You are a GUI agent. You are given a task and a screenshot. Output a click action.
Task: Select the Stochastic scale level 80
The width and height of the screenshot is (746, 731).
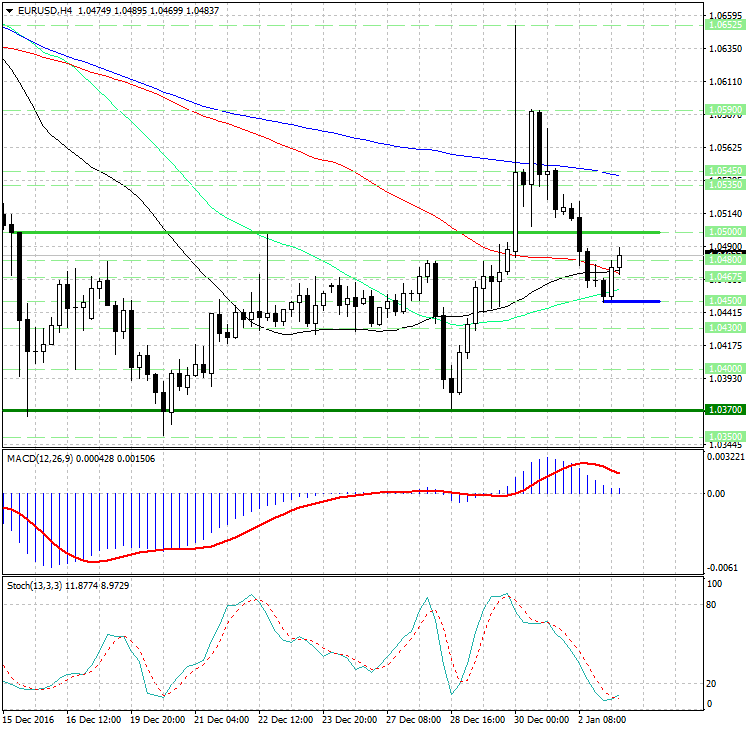tap(711, 605)
